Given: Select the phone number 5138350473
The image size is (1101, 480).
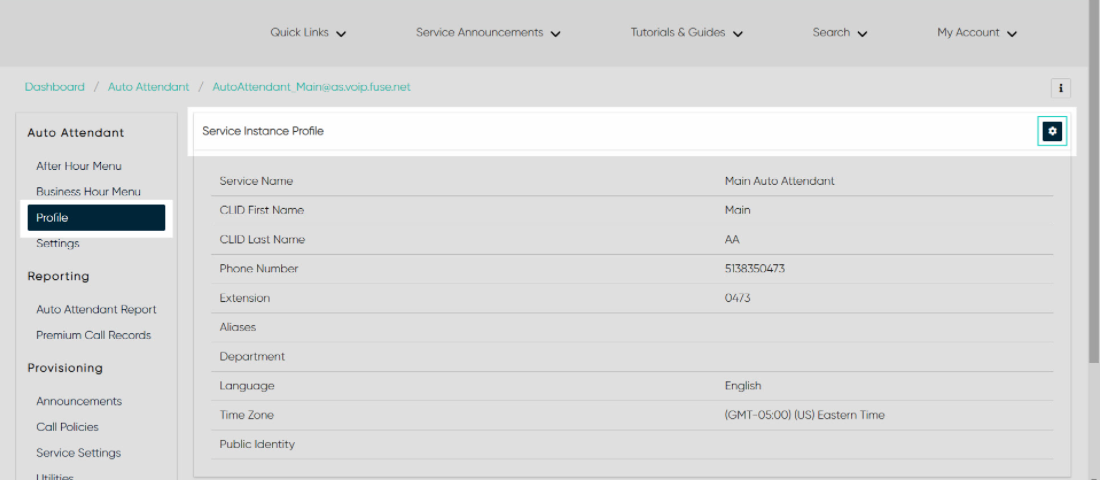Looking at the screenshot, I should pos(755,269).
